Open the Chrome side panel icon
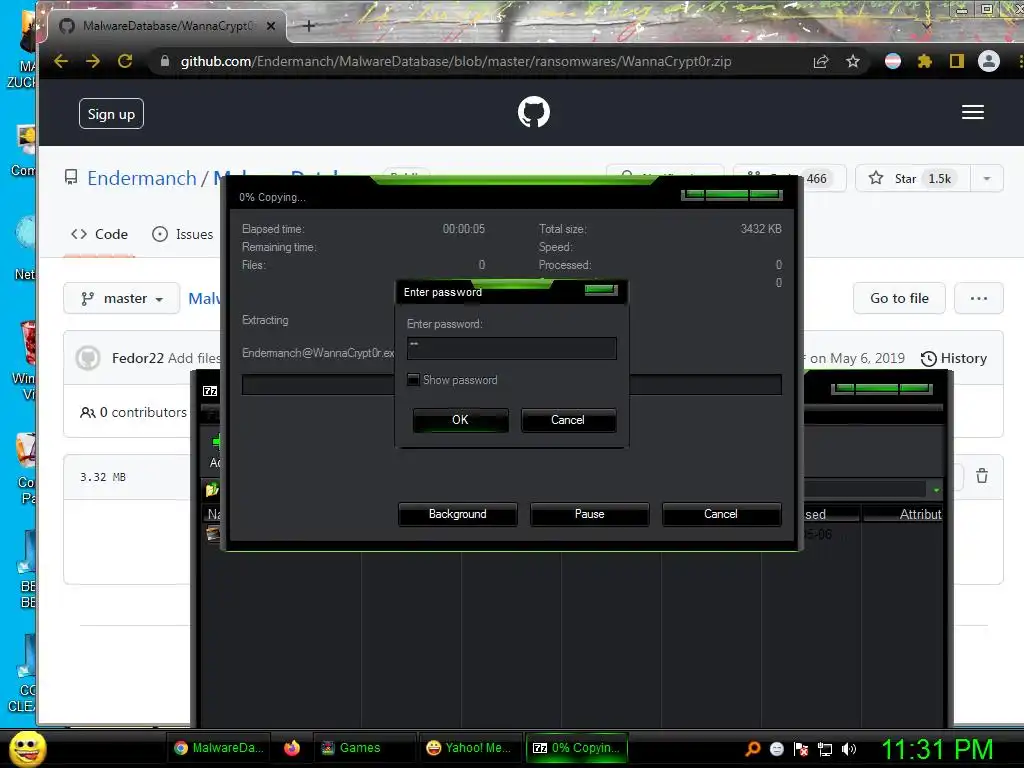 pos(957,61)
